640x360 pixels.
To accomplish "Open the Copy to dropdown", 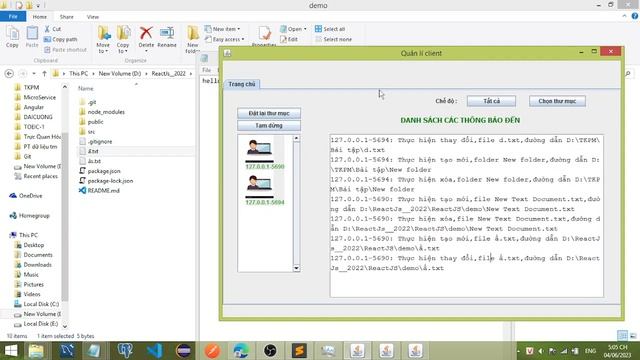I will (123, 48).
